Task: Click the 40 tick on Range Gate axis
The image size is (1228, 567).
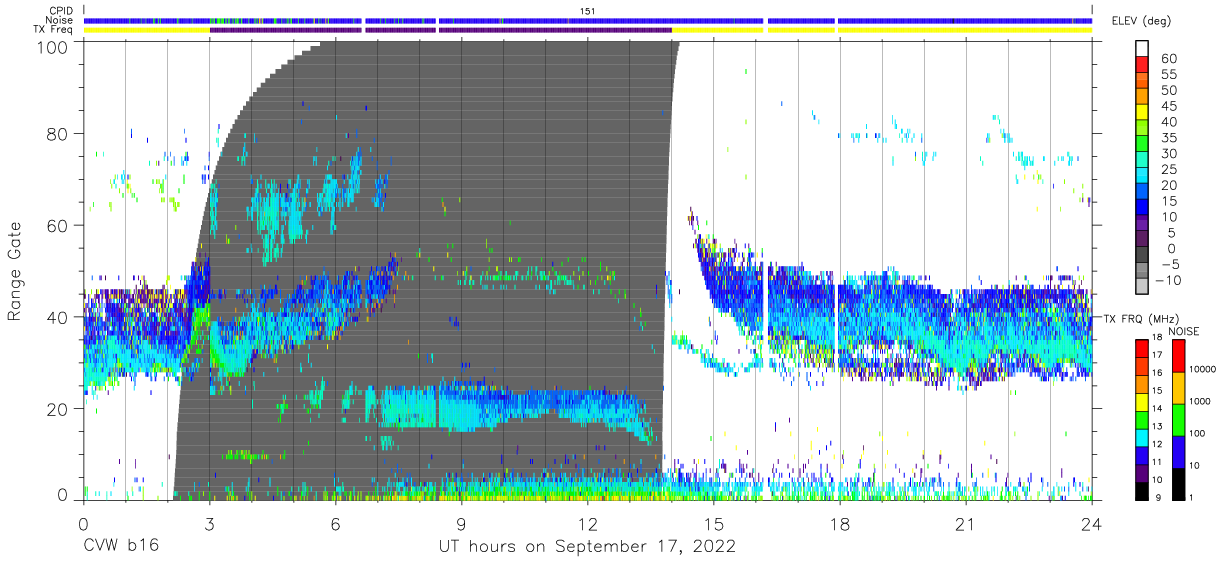Action: click(58, 317)
